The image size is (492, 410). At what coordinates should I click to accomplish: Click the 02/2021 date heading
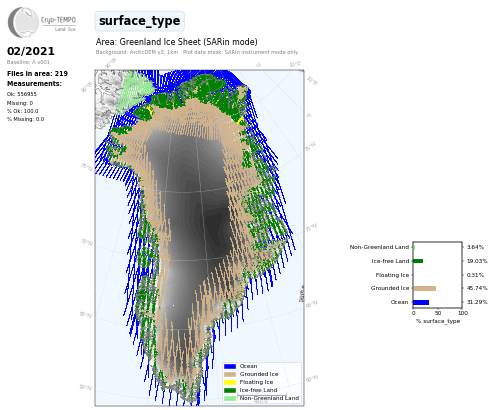click(x=31, y=51)
